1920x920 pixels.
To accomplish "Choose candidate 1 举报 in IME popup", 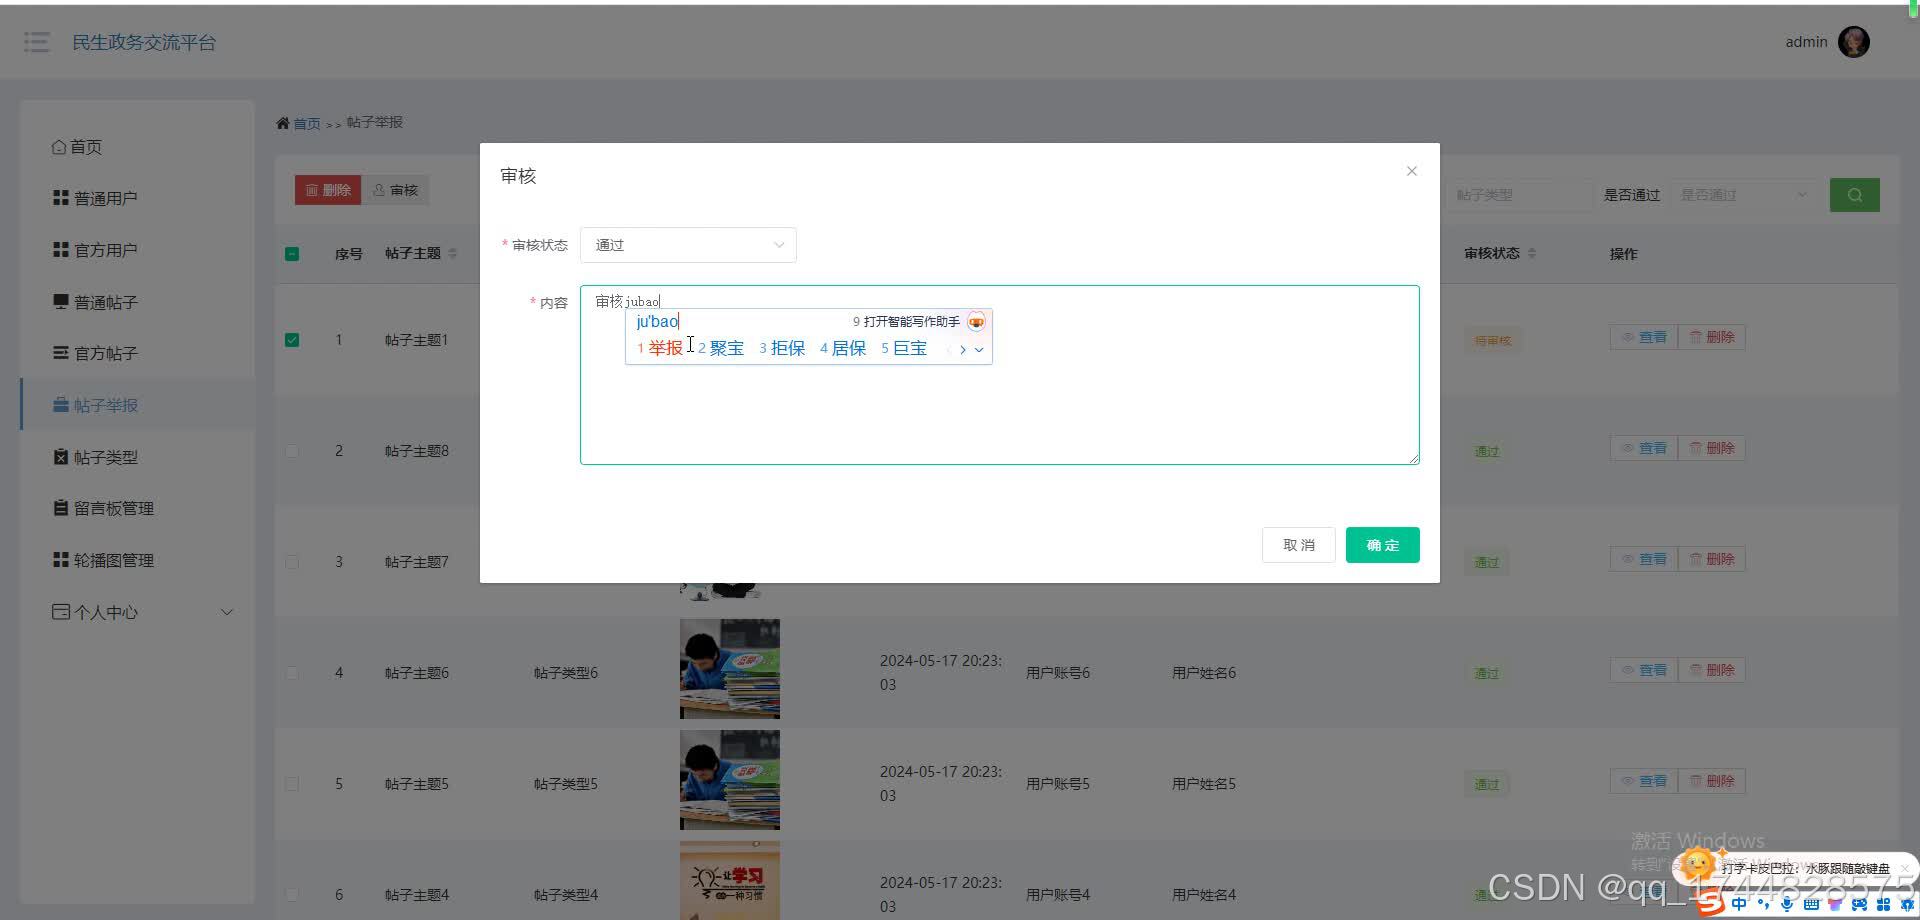I will tap(660, 348).
